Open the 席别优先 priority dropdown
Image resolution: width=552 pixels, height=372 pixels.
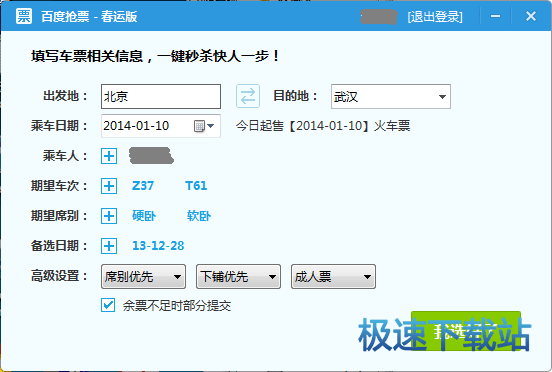click(x=143, y=277)
